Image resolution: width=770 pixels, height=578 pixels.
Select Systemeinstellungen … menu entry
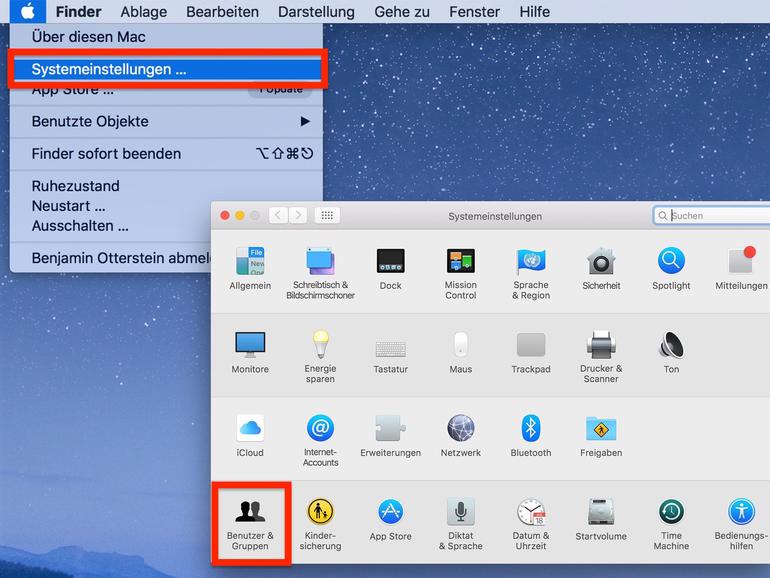coord(167,69)
